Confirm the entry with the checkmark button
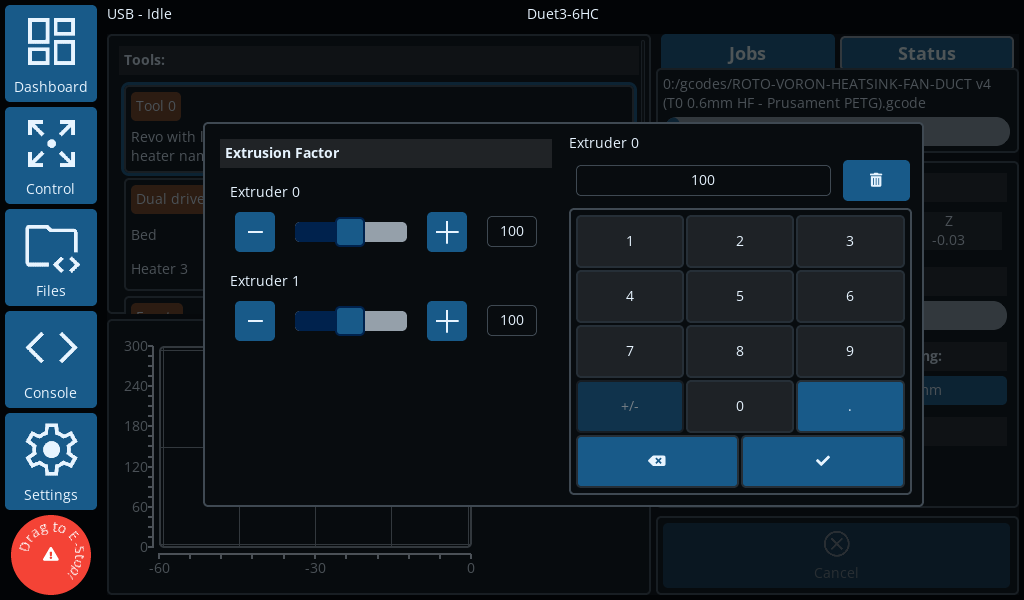The height and width of the screenshot is (600, 1024). click(822, 461)
